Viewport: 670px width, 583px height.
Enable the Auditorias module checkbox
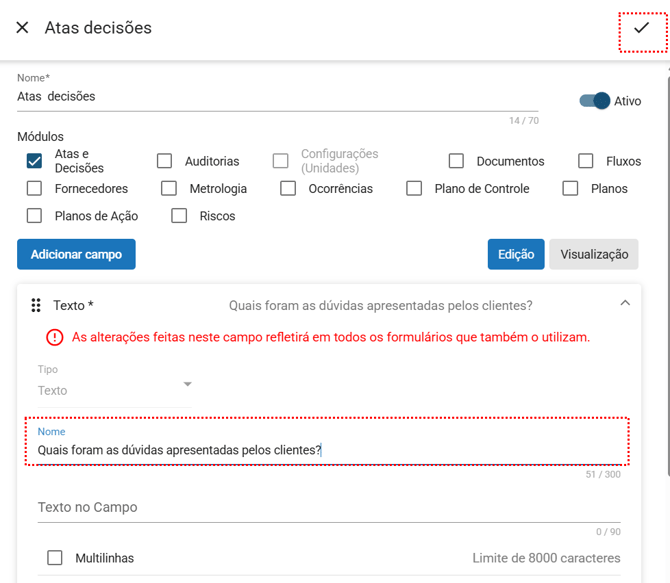click(x=165, y=161)
